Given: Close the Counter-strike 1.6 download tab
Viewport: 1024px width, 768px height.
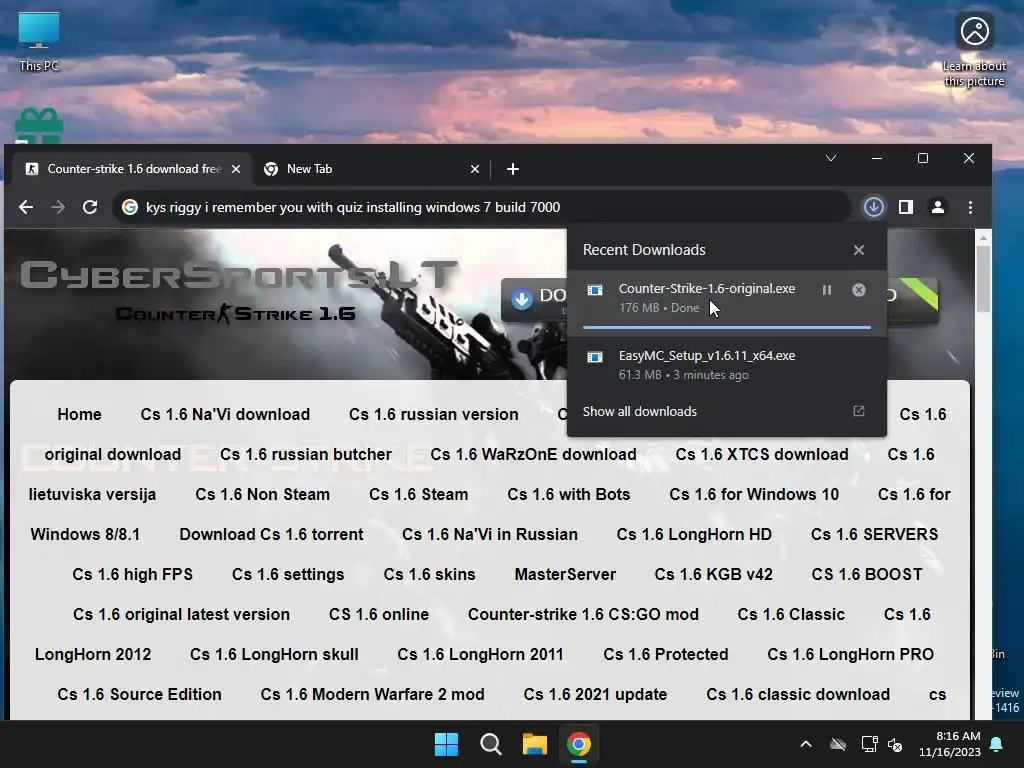Looking at the screenshot, I should (236, 169).
